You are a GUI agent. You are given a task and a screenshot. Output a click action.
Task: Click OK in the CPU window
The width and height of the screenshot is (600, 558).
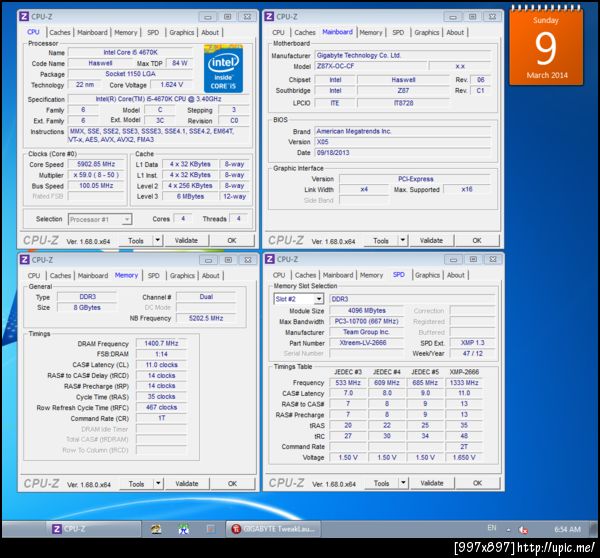point(232,241)
